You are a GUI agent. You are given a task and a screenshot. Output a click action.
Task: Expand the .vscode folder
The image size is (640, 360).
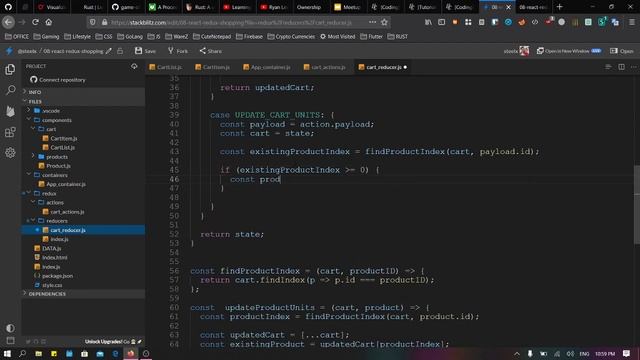pos(51,111)
